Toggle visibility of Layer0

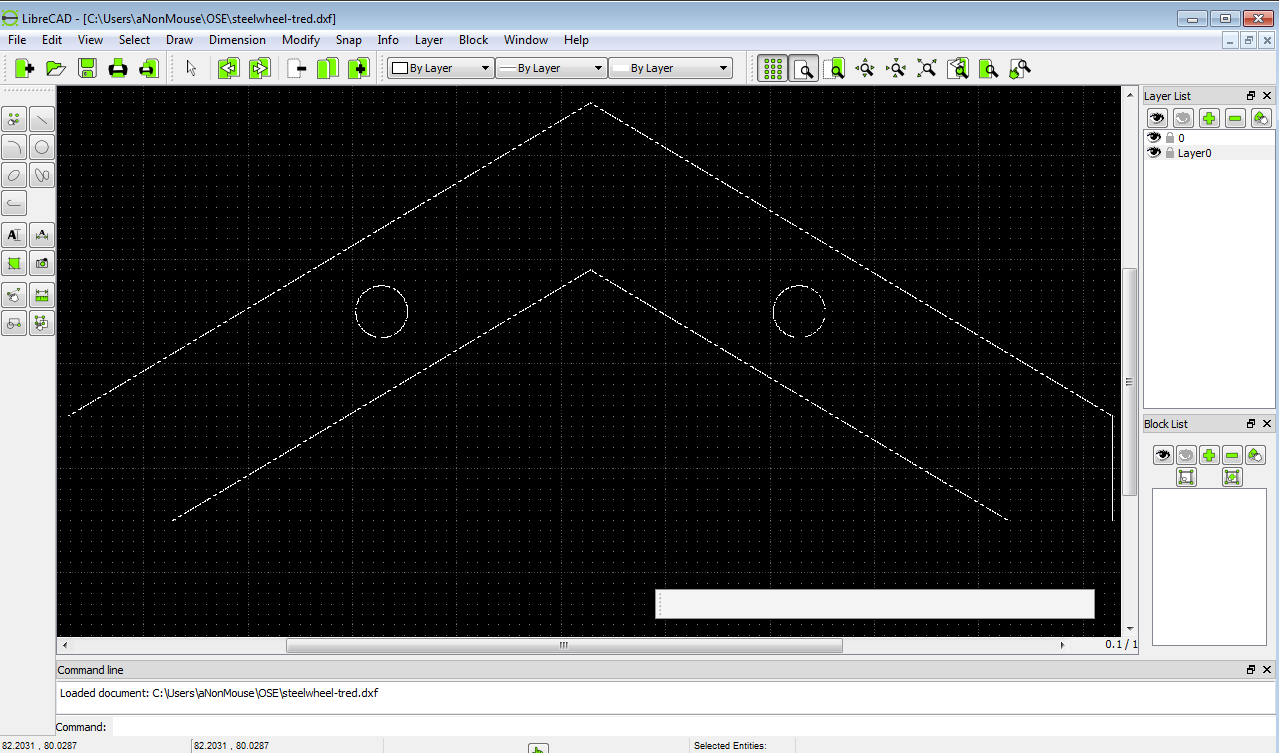1154,153
